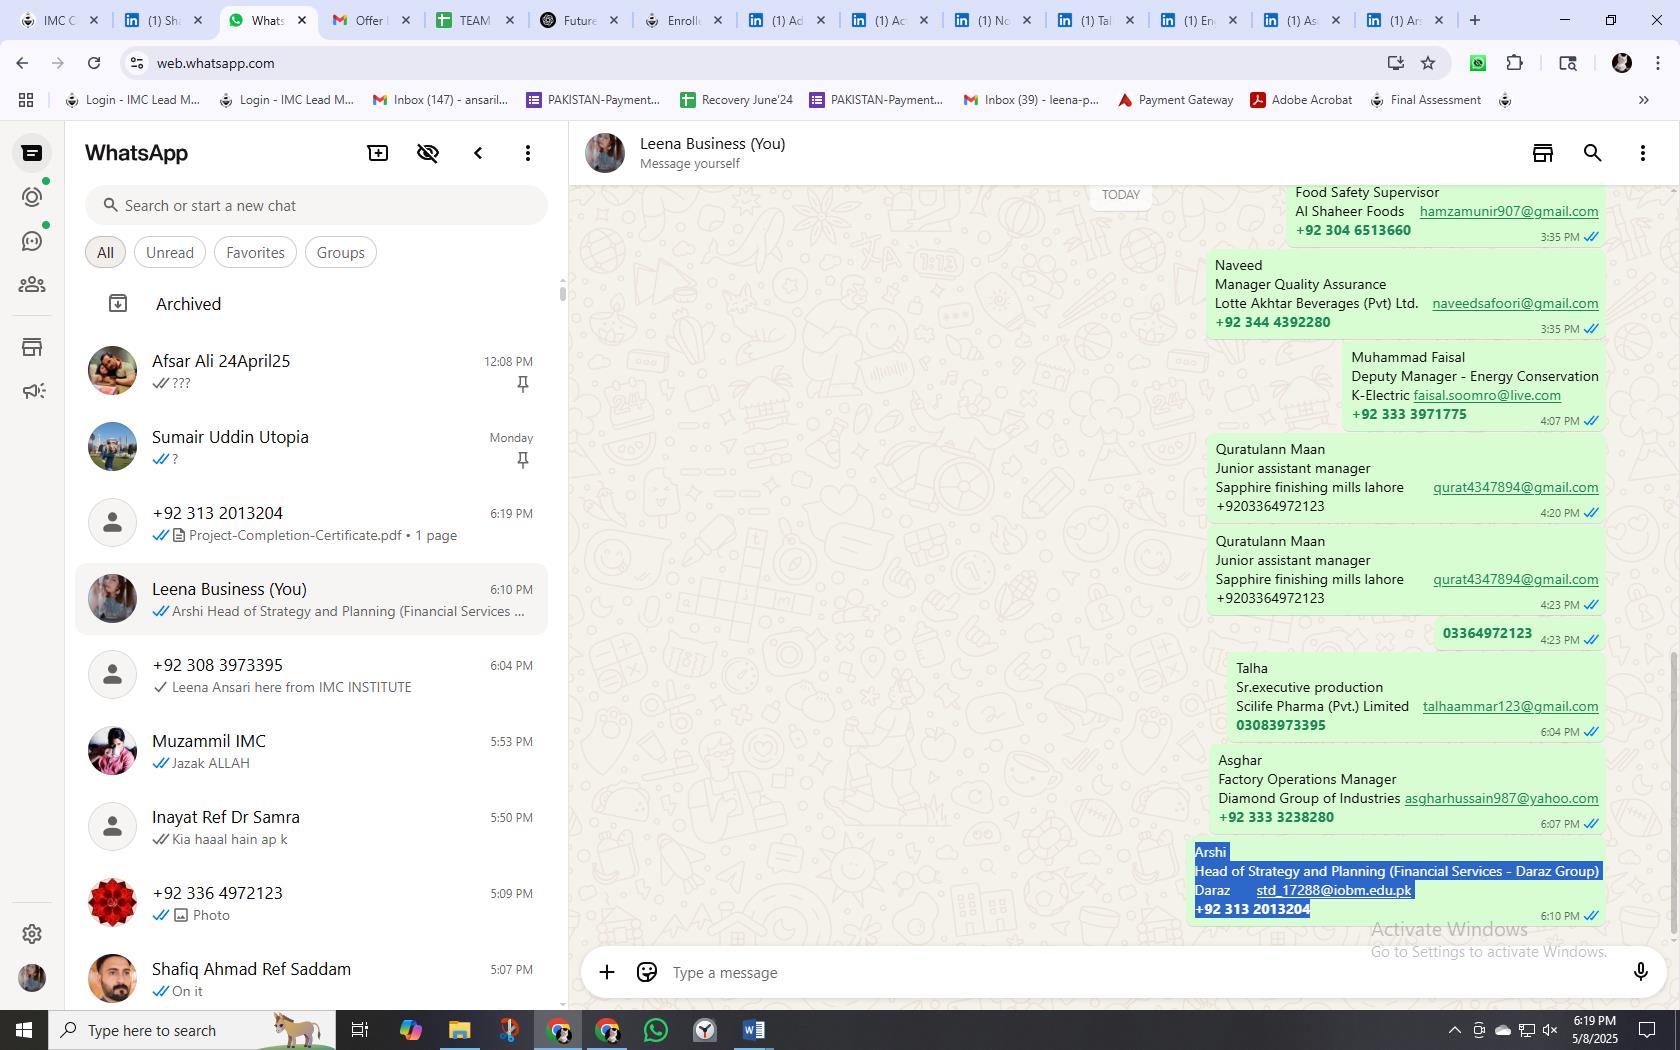Click the voice message microphone icon
Image resolution: width=1680 pixels, height=1050 pixels.
coord(1640,972)
